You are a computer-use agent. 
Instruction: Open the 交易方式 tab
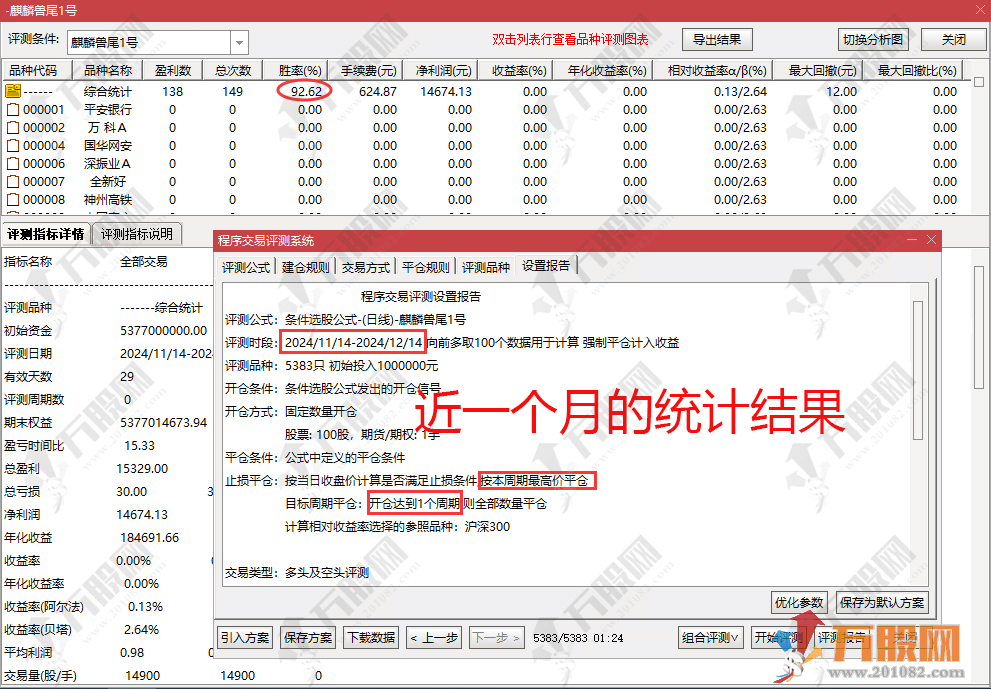[366, 267]
